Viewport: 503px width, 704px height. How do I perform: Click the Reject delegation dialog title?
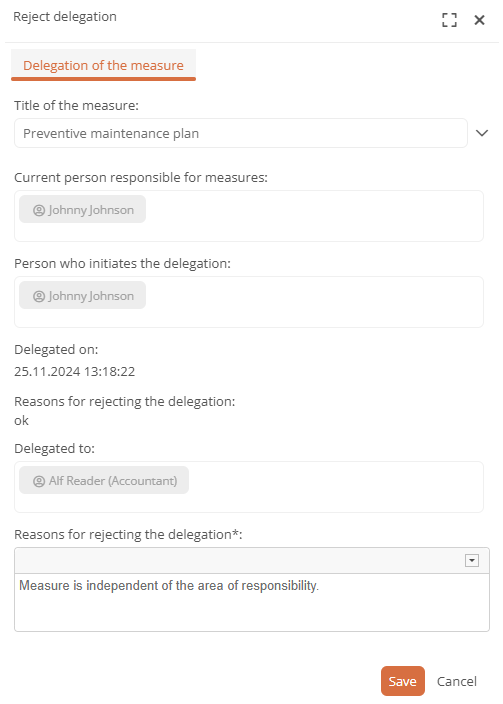(x=65, y=17)
